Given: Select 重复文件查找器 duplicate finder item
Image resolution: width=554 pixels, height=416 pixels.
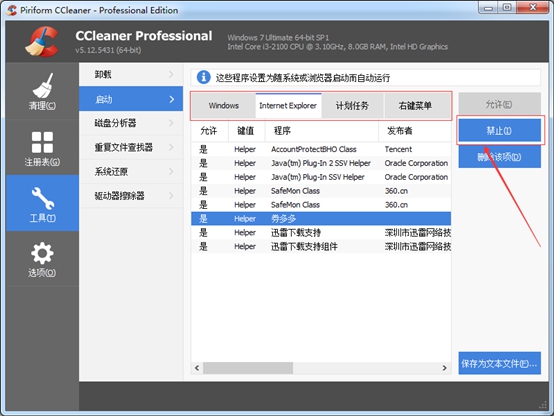Looking at the screenshot, I should pyautogui.click(x=131, y=147).
